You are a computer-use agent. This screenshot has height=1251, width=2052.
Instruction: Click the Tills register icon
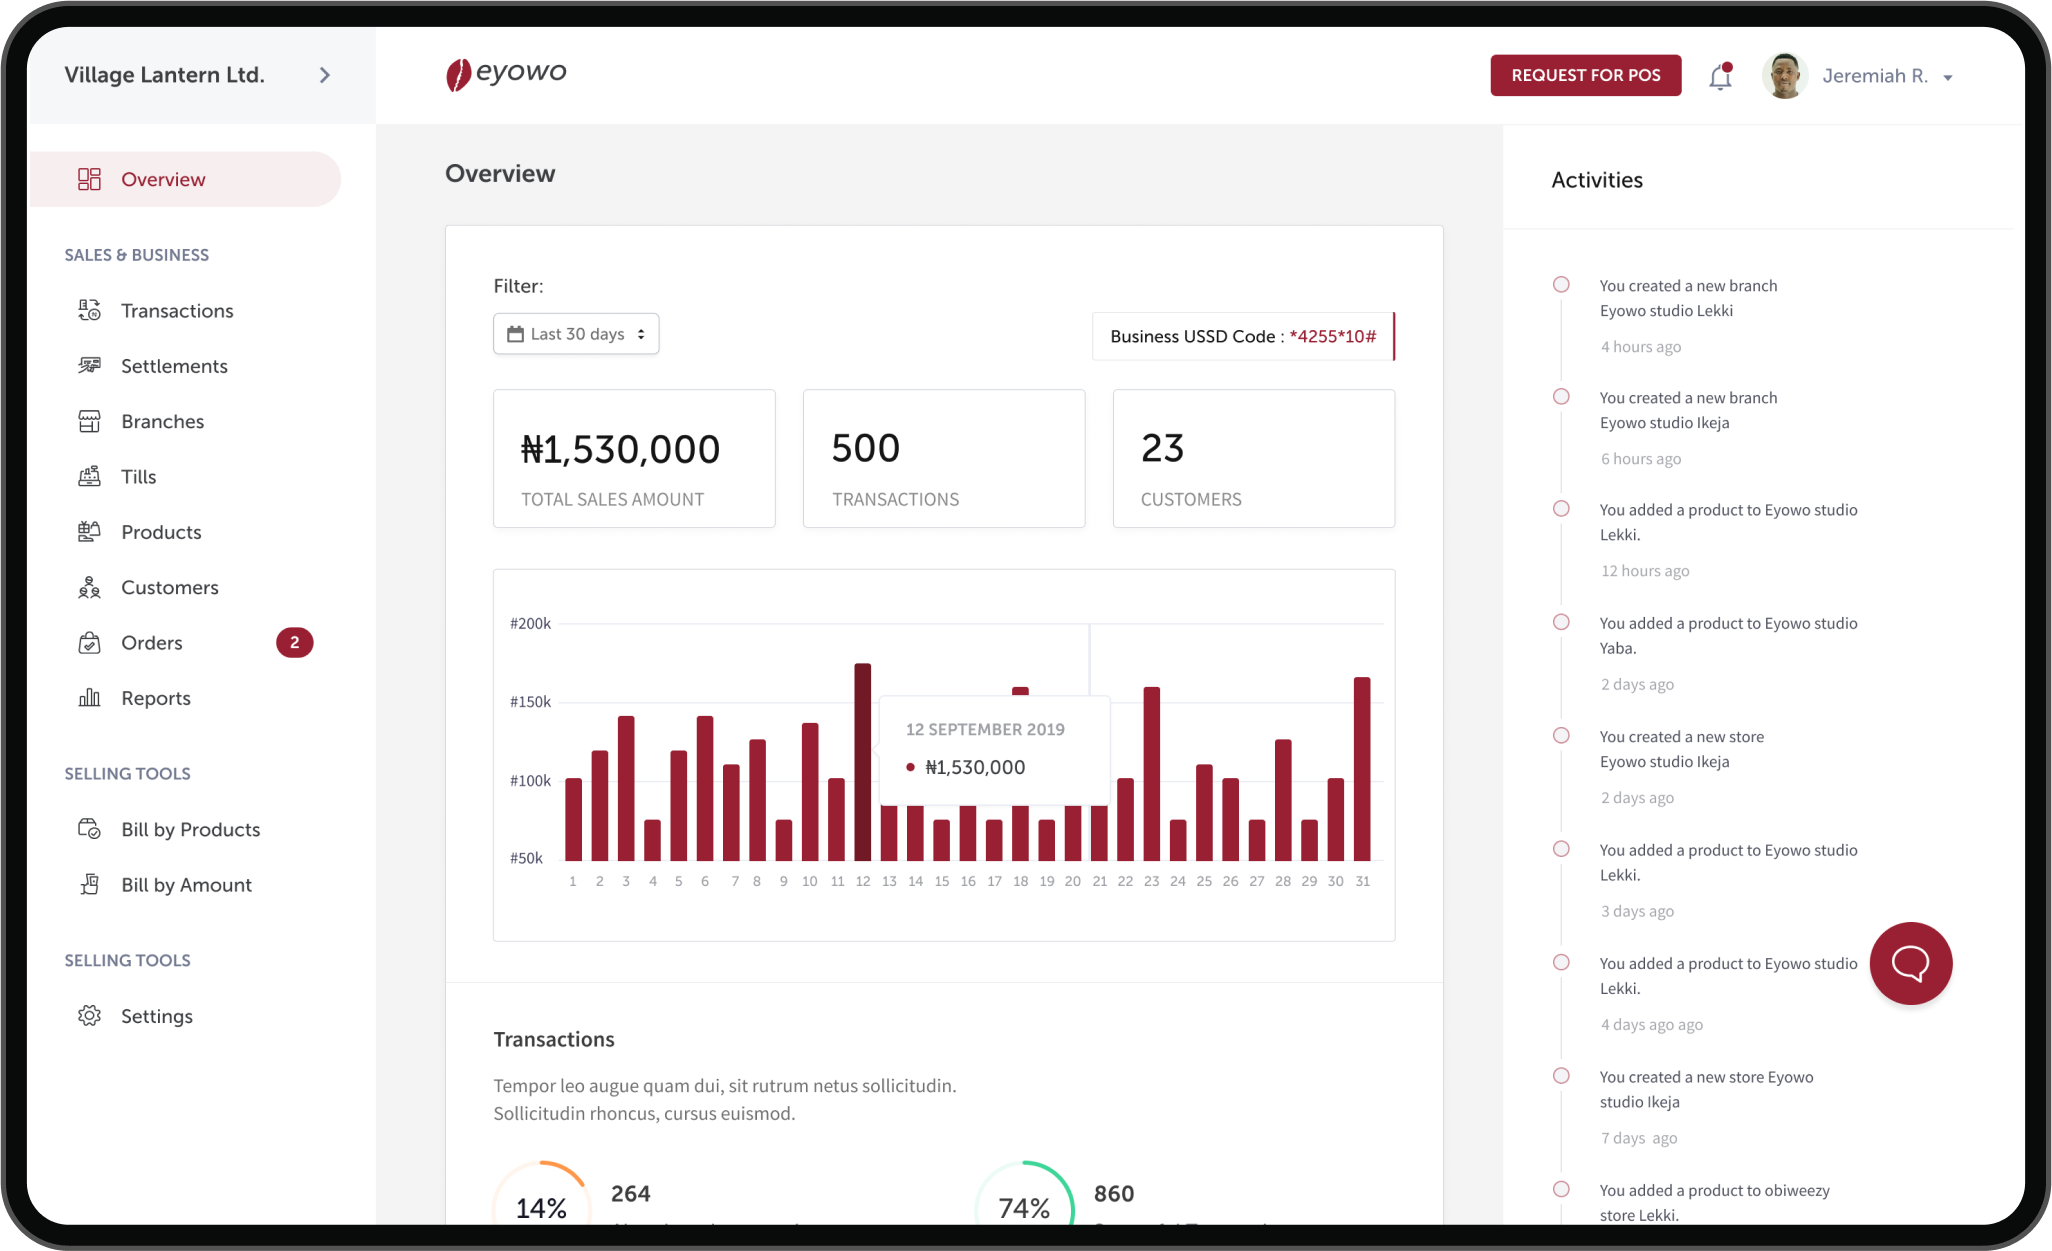coord(89,476)
